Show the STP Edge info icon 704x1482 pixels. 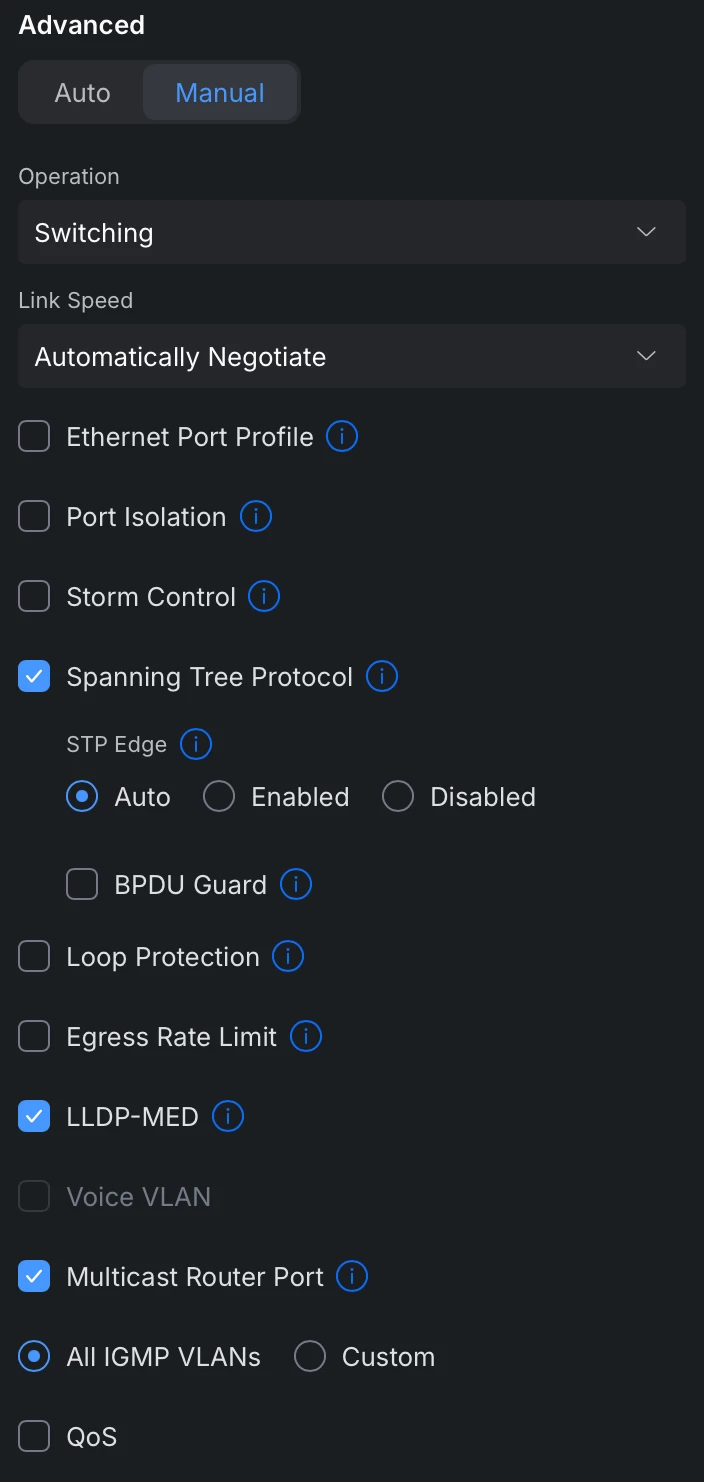click(x=196, y=744)
